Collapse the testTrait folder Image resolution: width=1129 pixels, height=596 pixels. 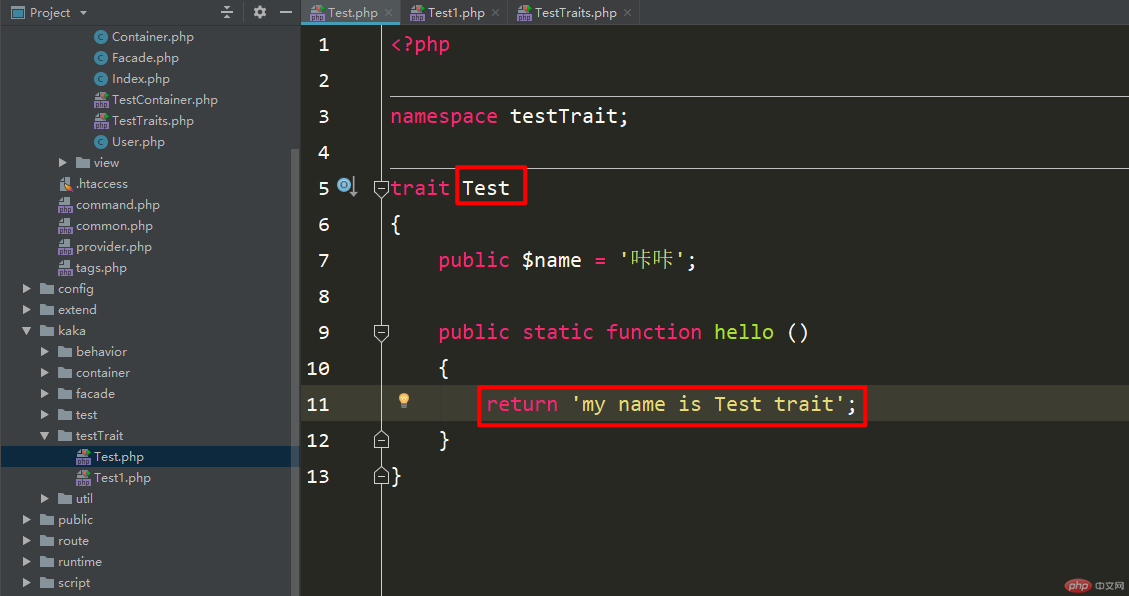(x=45, y=435)
